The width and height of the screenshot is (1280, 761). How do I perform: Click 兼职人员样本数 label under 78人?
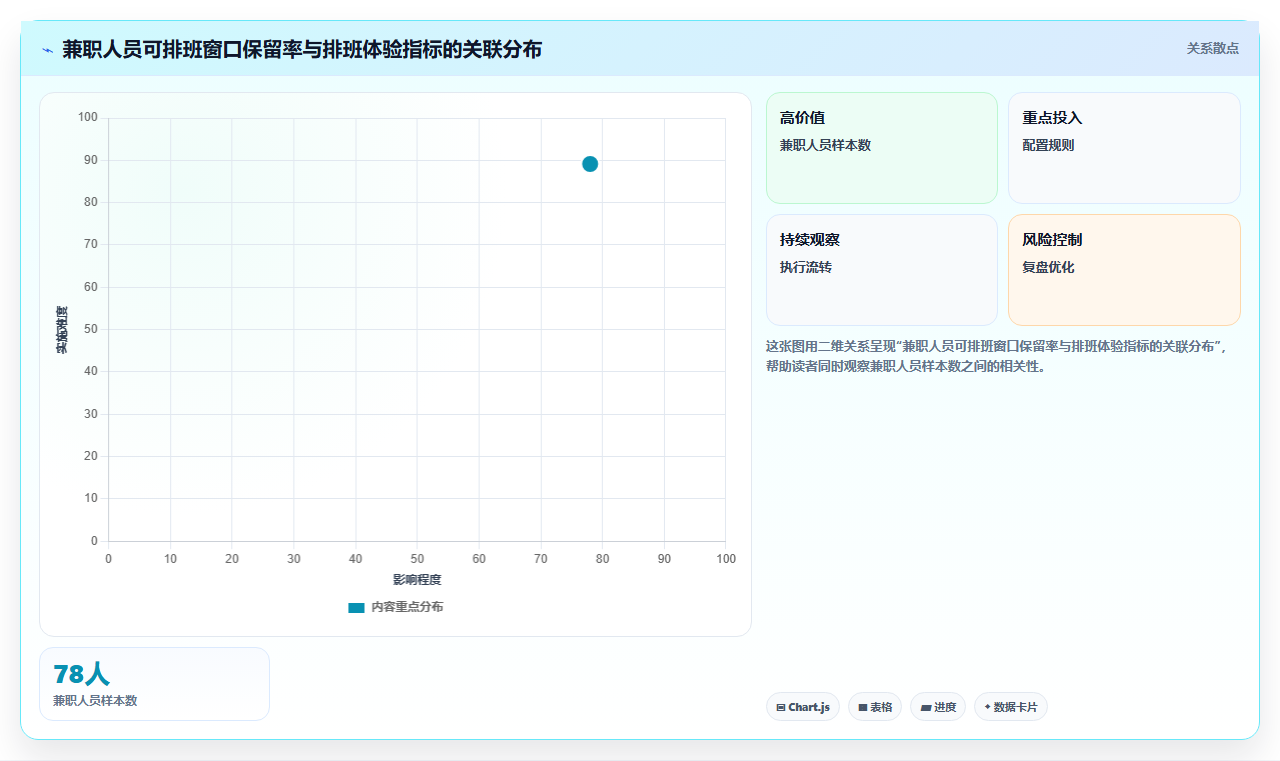(x=95, y=701)
